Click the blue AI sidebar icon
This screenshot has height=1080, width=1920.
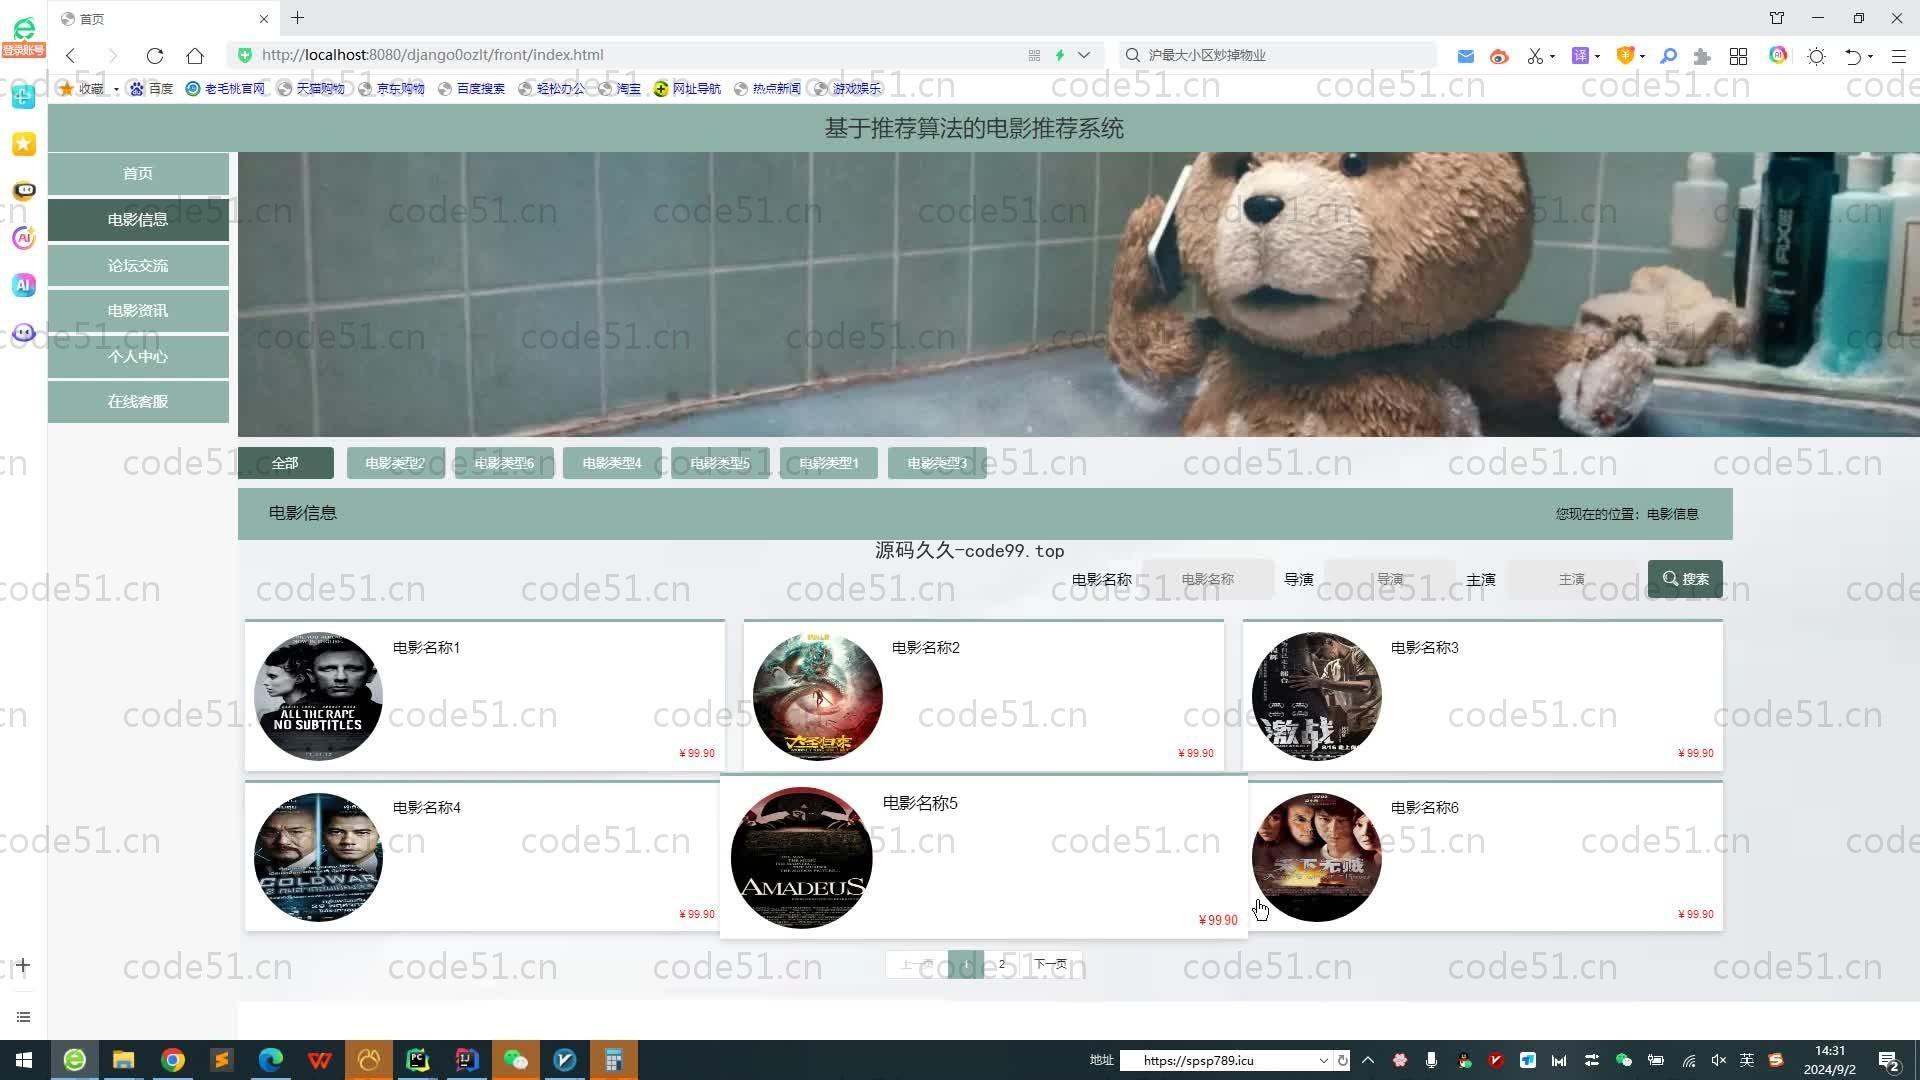pos(24,285)
